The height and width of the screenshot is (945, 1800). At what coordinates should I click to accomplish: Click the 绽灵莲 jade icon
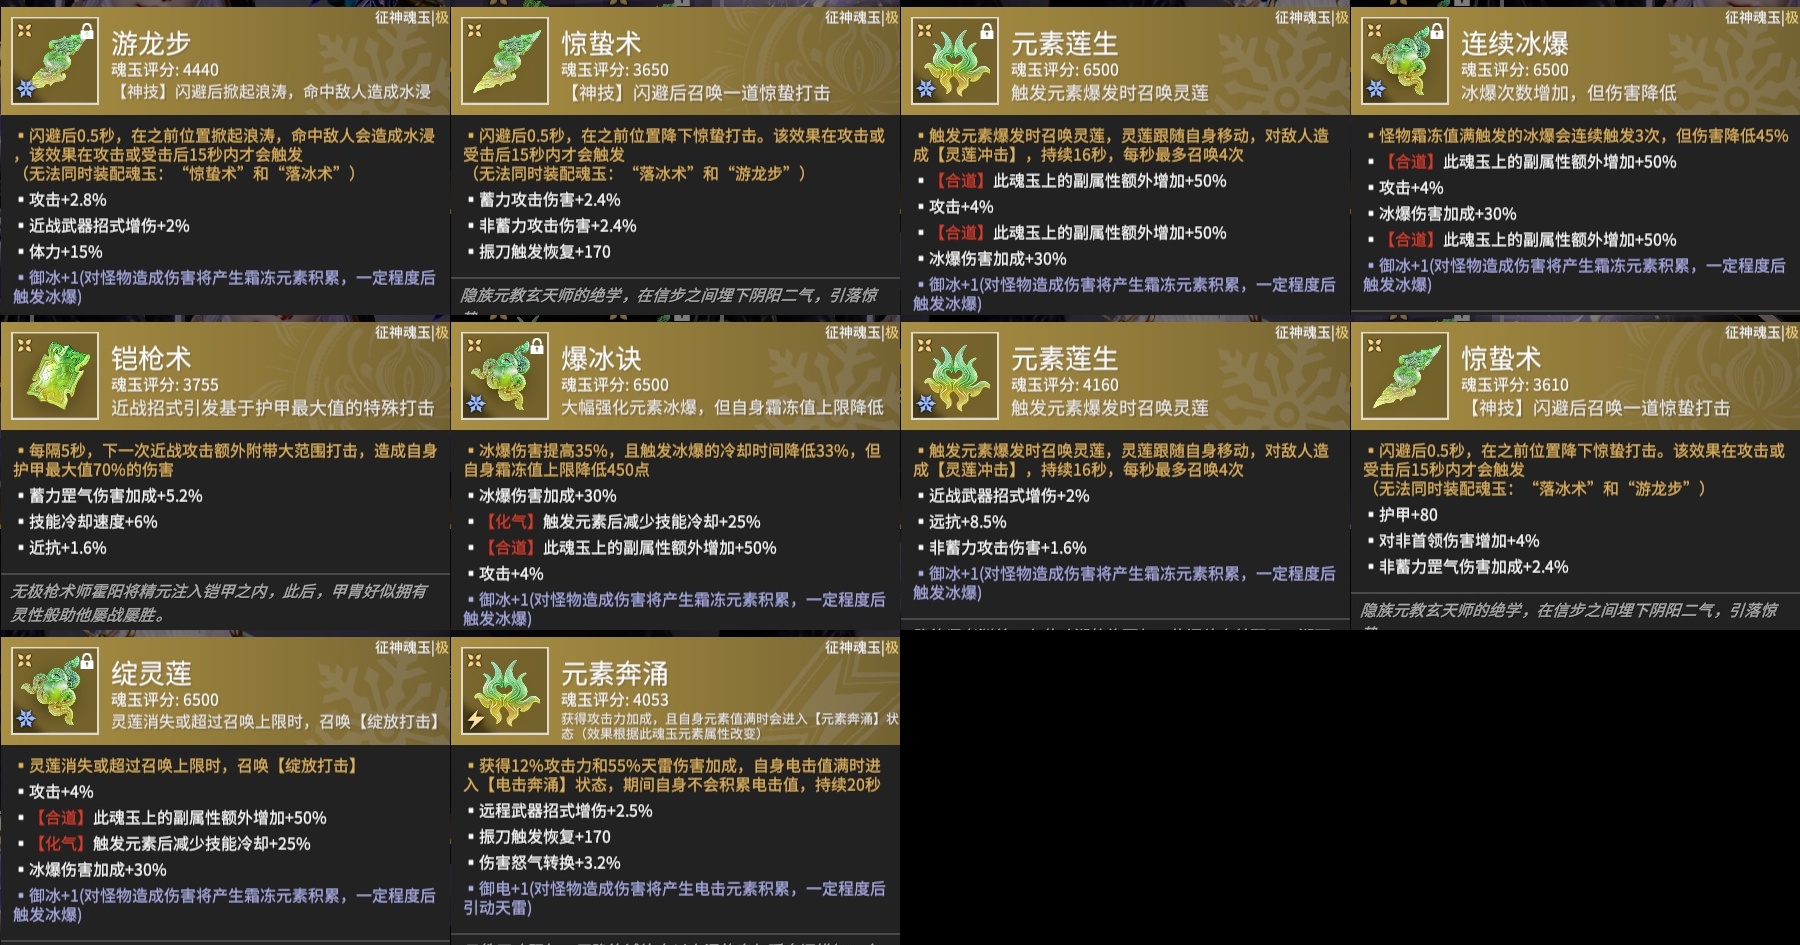click(55, 691)
